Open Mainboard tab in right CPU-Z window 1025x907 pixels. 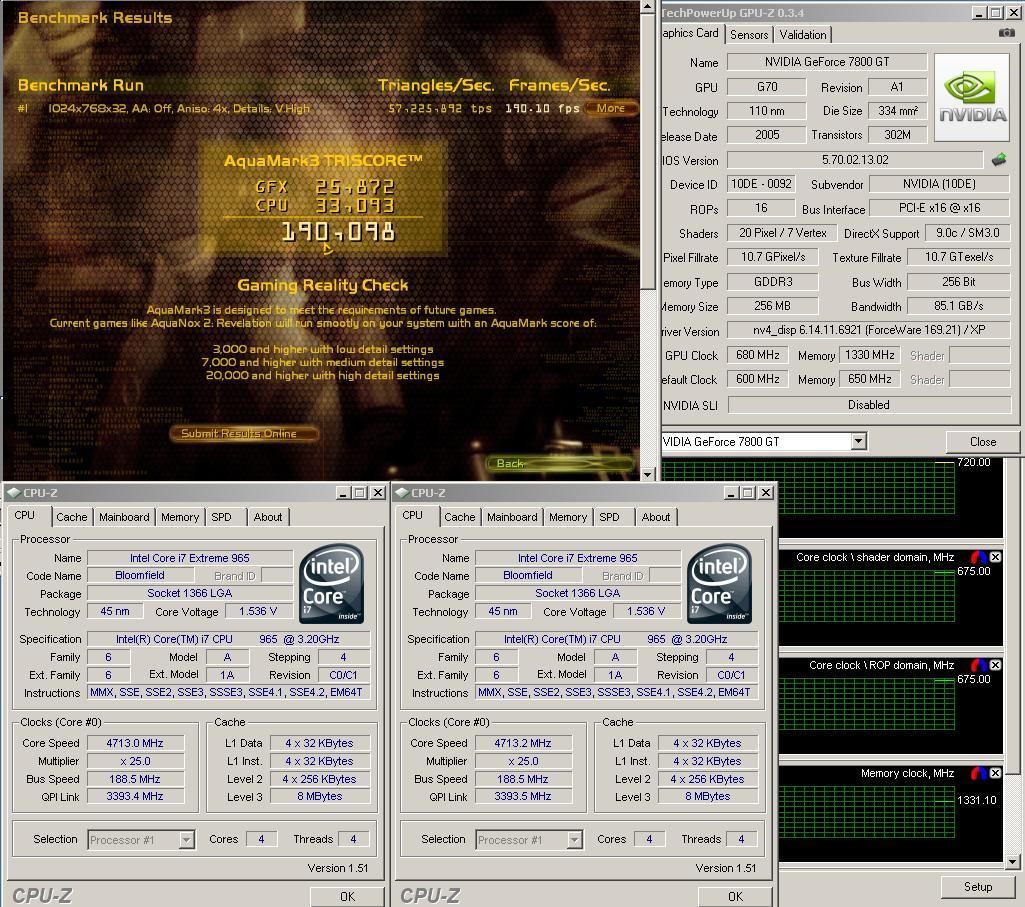pos(512,517)
